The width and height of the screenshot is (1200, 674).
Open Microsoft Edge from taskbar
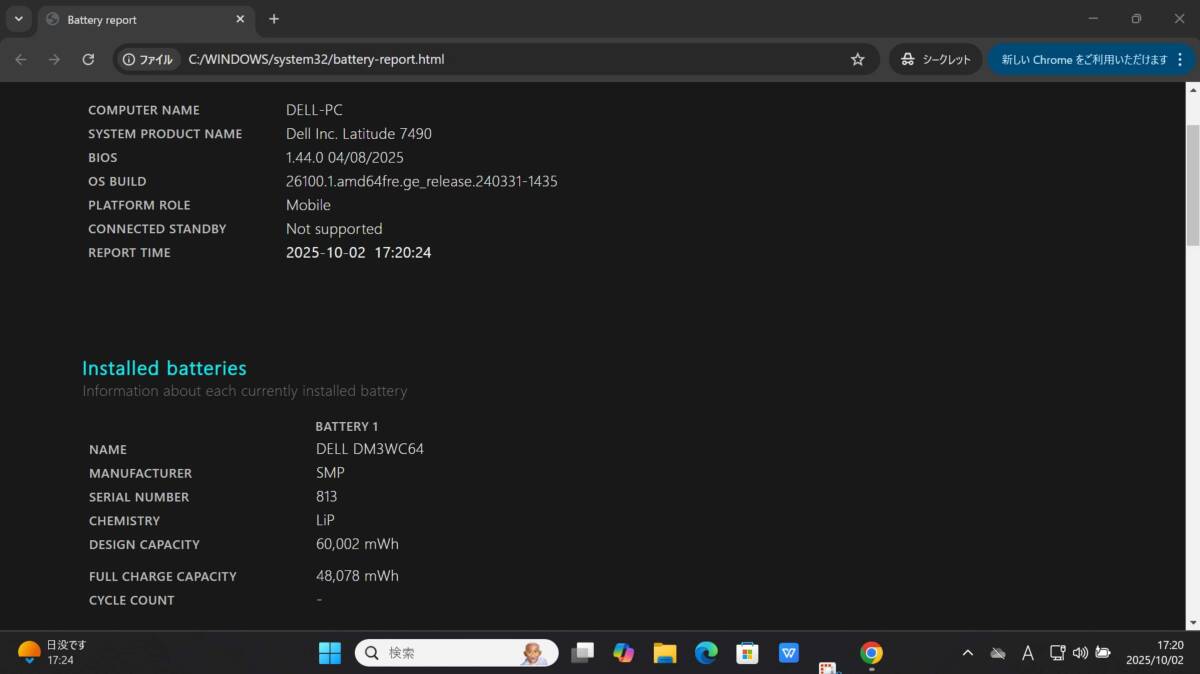tap(706, 653)
